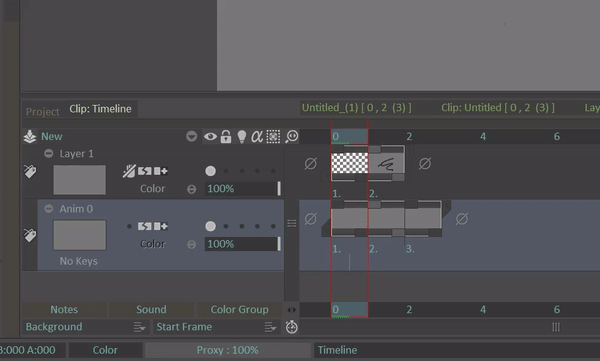This screenshot has width=600, height=361.
Task: Toggle the light bulb light table icon
Action: pos(241,137)
